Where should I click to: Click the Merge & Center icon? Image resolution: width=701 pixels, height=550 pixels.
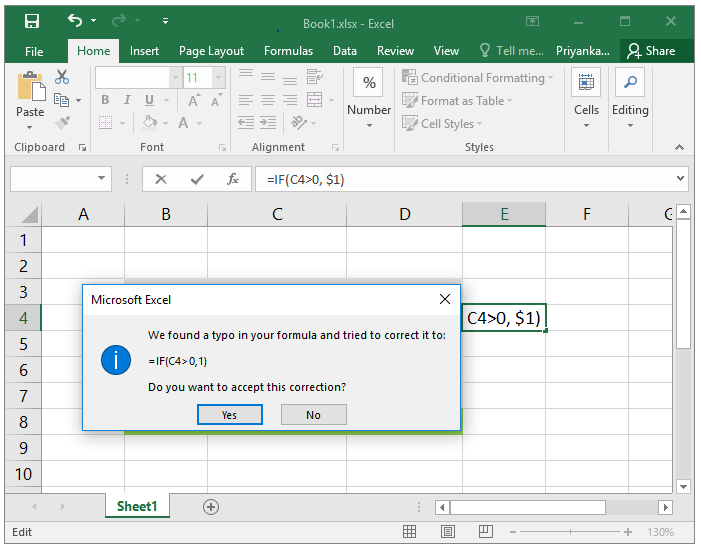pyautogui.click(x=314, y=100)
